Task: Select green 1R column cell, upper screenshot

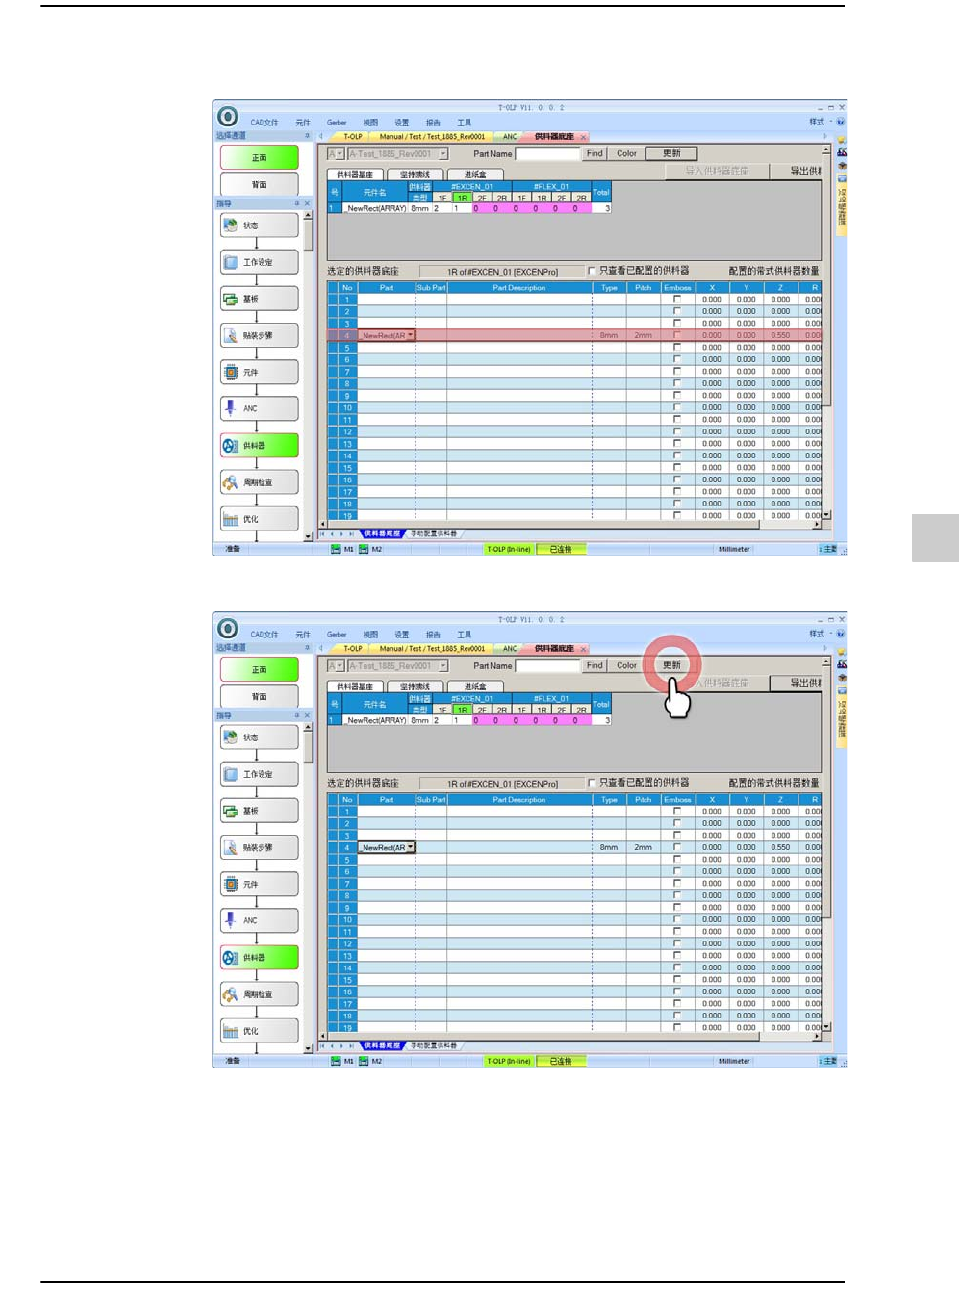Action: click(462, 198)
